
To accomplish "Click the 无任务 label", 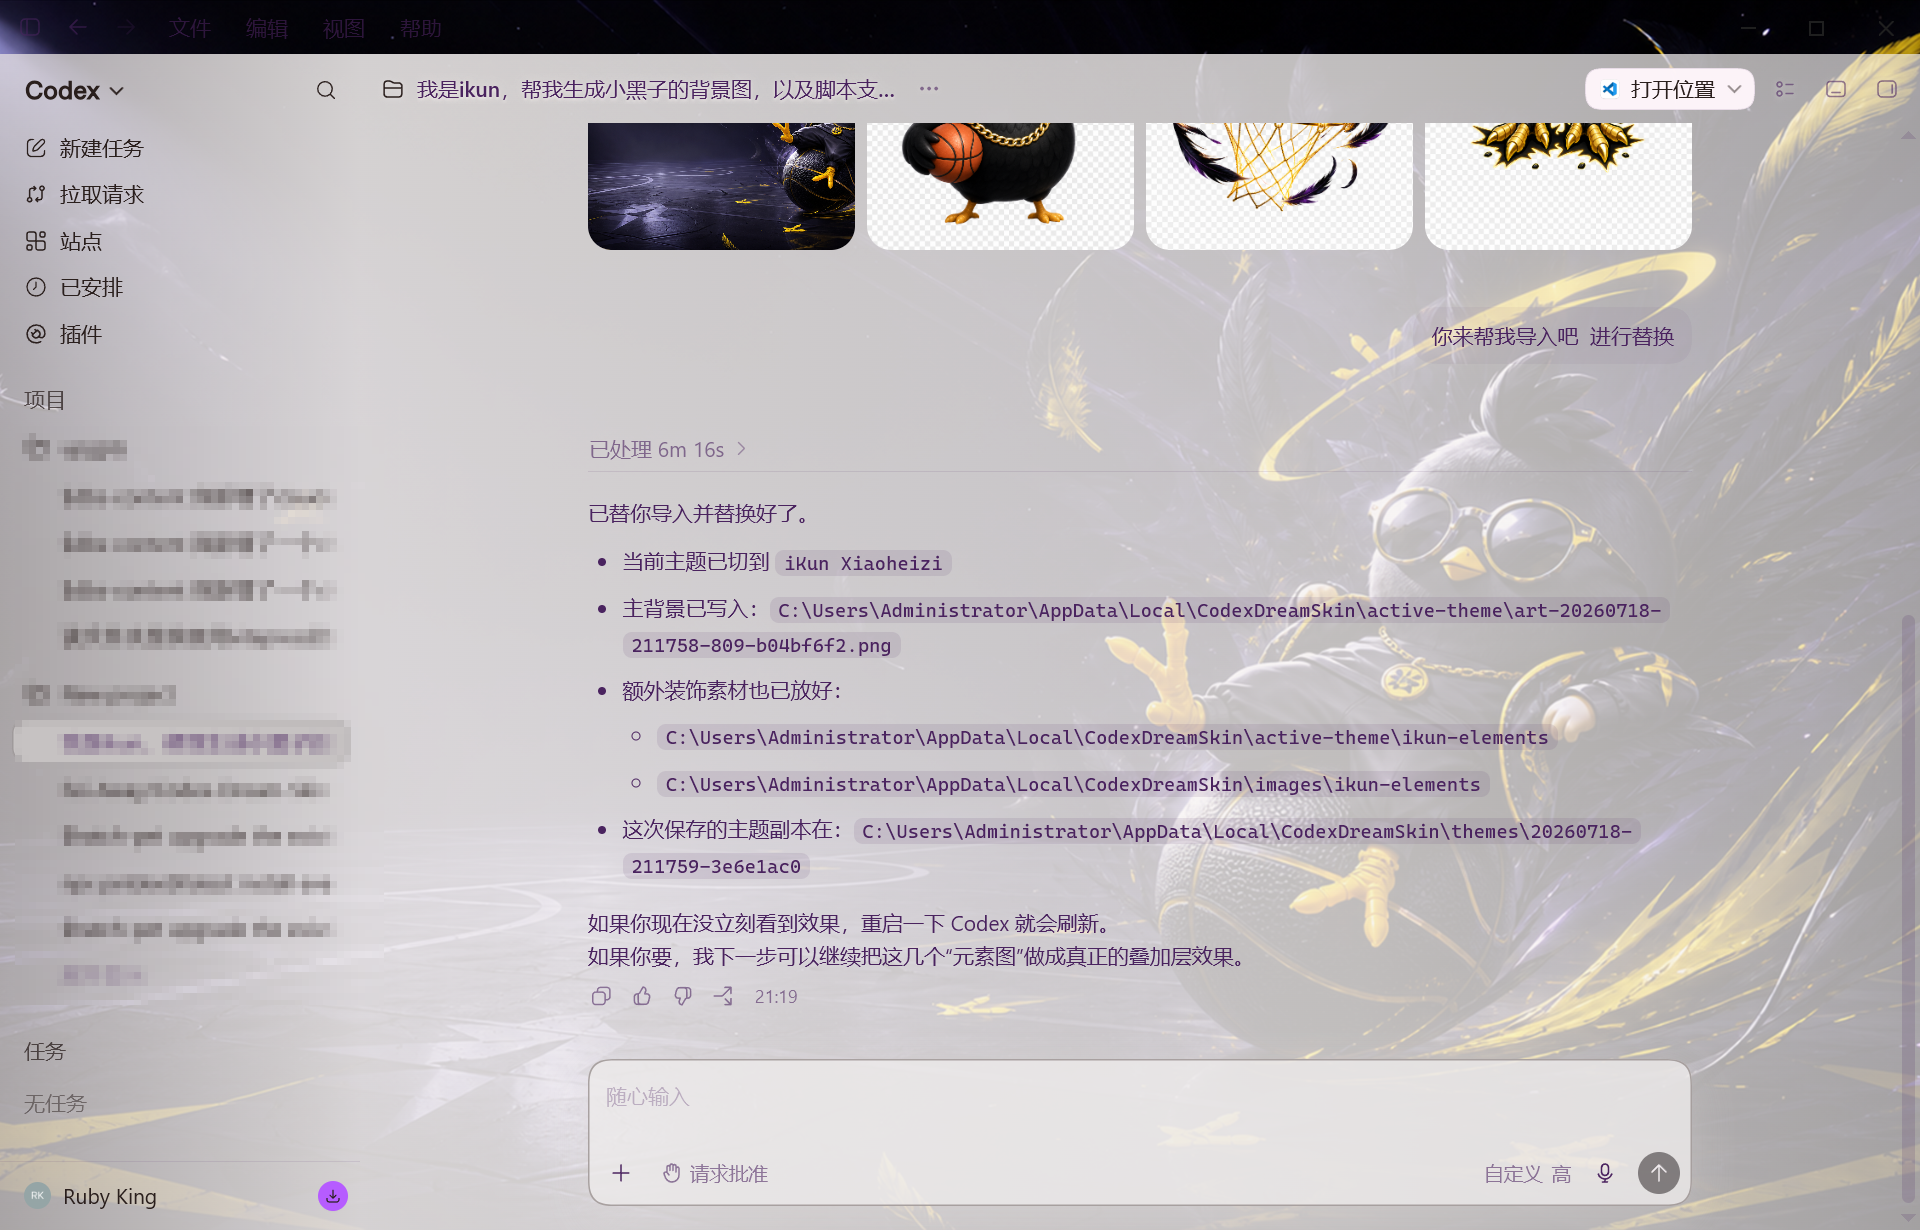I will click(56, 1104).
